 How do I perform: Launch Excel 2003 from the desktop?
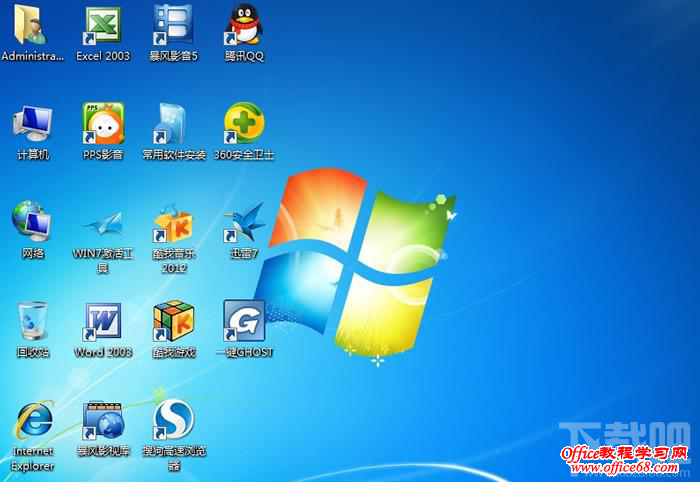[103, 24]
